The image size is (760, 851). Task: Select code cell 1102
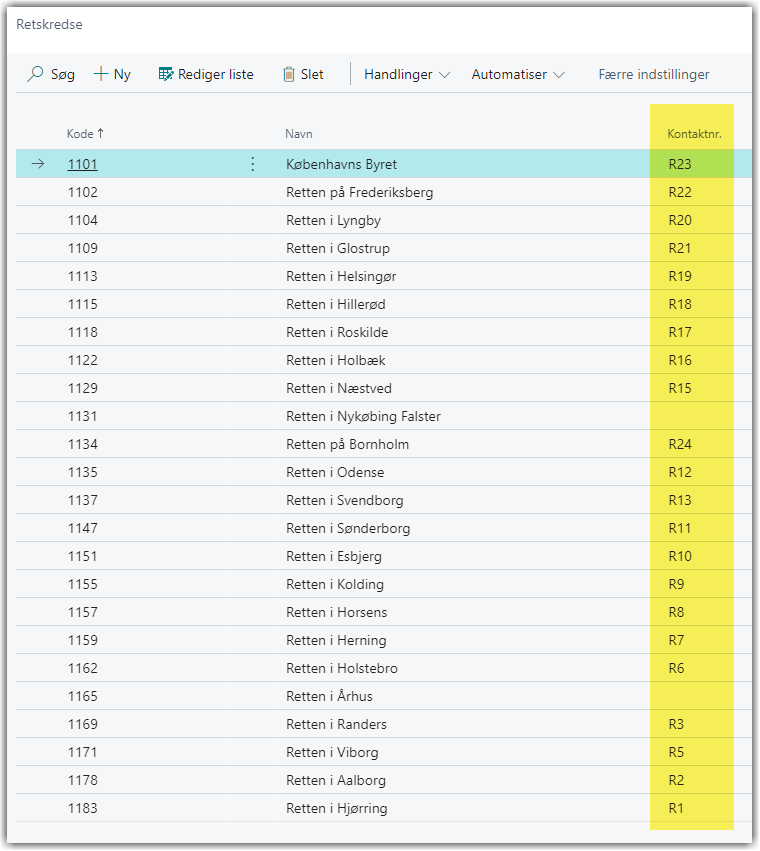click(83, 192)
